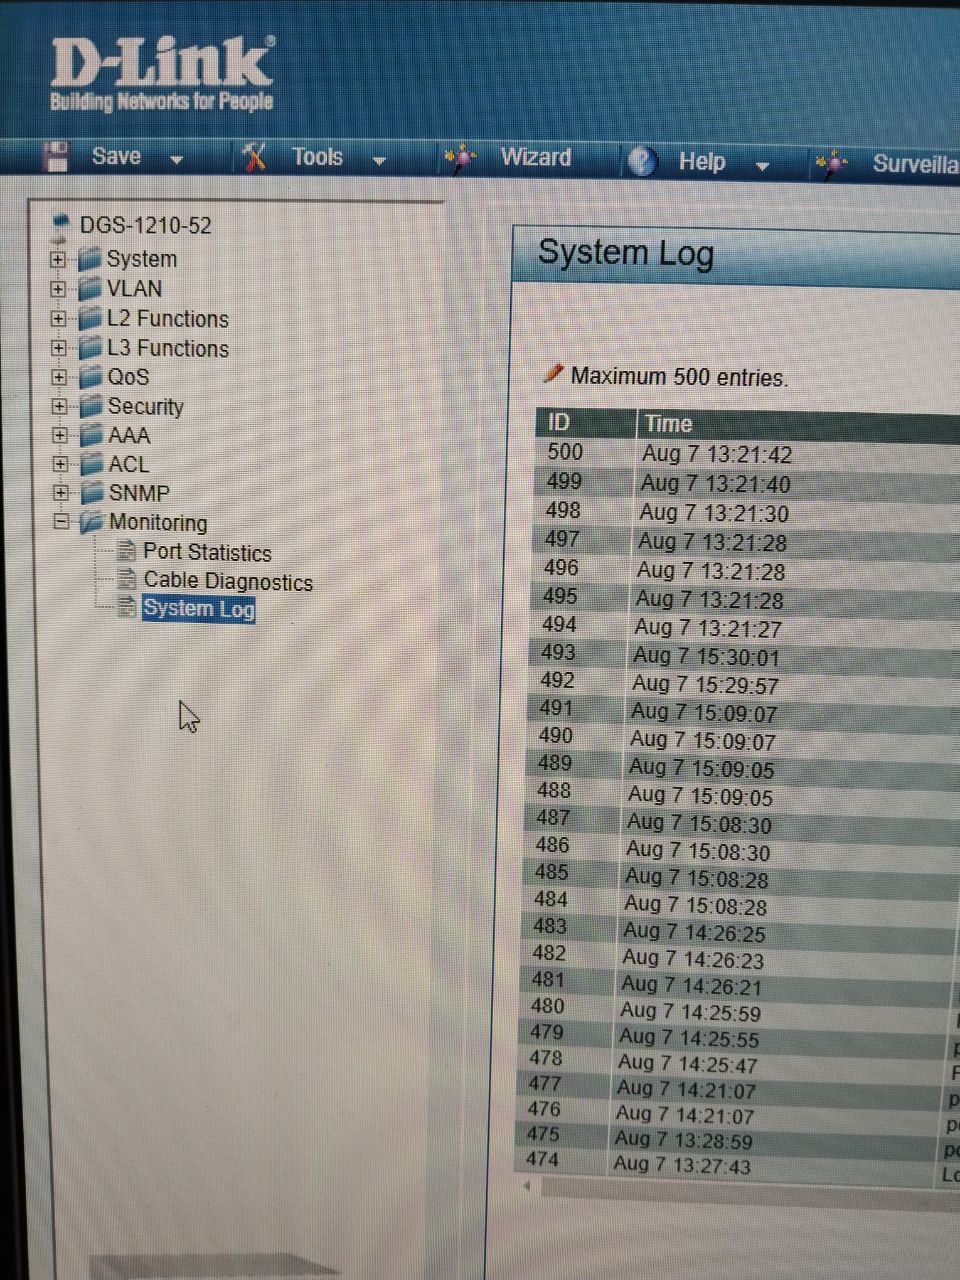Click the Security folder icon
The height and width of the screenshot is (1280, 960).
pos(92,406)
